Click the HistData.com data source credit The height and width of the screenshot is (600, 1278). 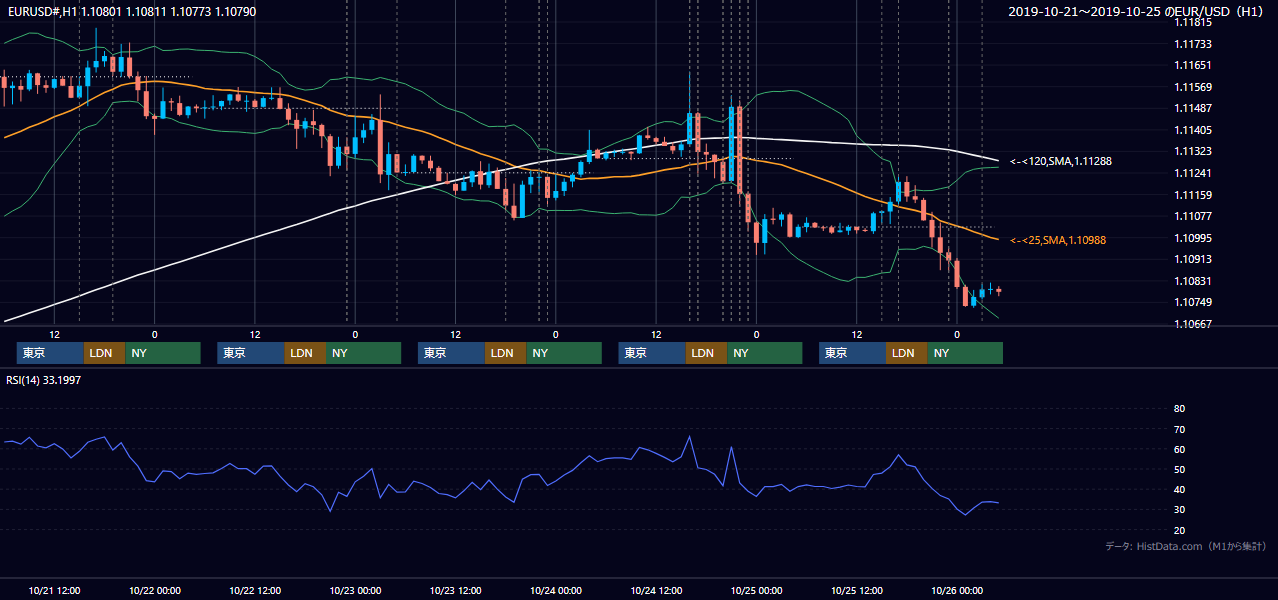click(x=1186, y=546)
